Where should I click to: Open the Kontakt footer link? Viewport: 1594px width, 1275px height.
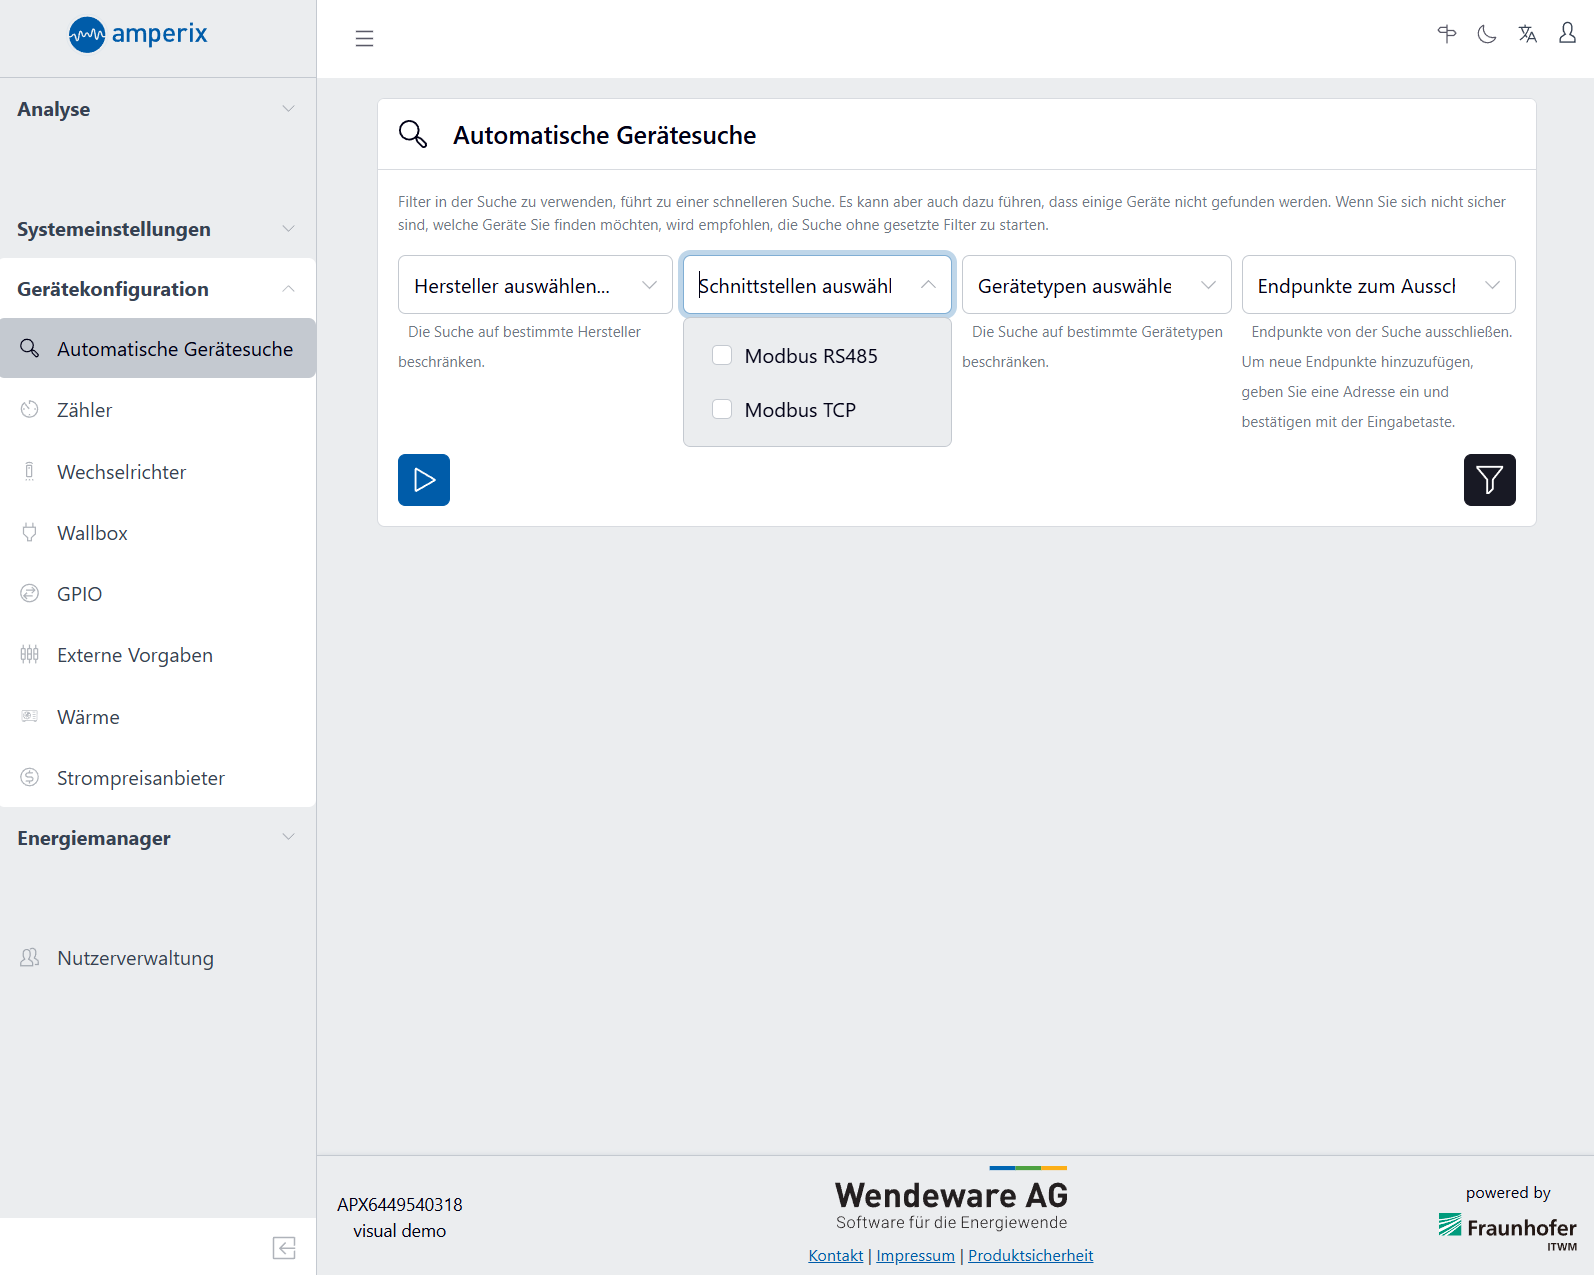(835, 1255)
